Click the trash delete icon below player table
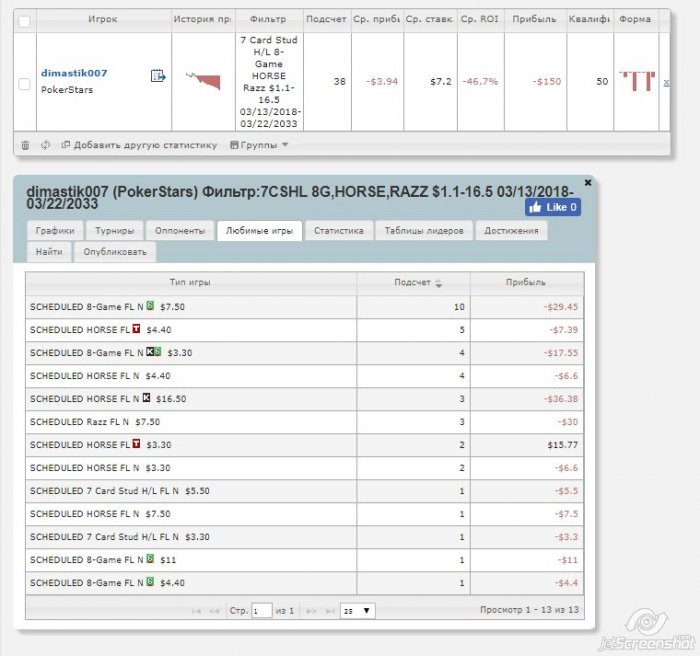The width and height of the screenshot is (700, 656). (x=25, y=145)
